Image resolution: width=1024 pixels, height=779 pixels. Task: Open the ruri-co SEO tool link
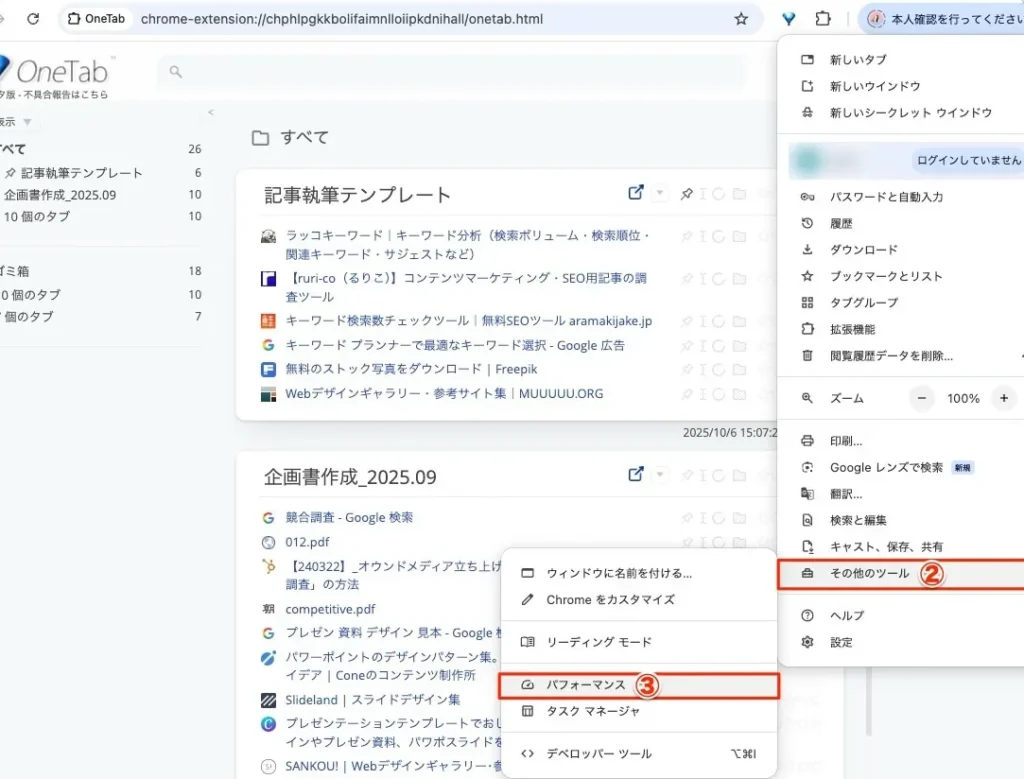coord(466,287)
